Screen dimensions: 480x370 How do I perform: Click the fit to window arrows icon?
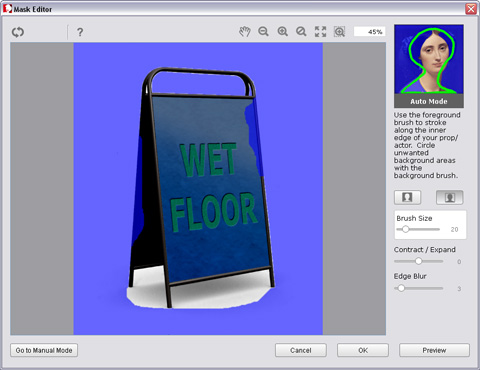point(320,32)
